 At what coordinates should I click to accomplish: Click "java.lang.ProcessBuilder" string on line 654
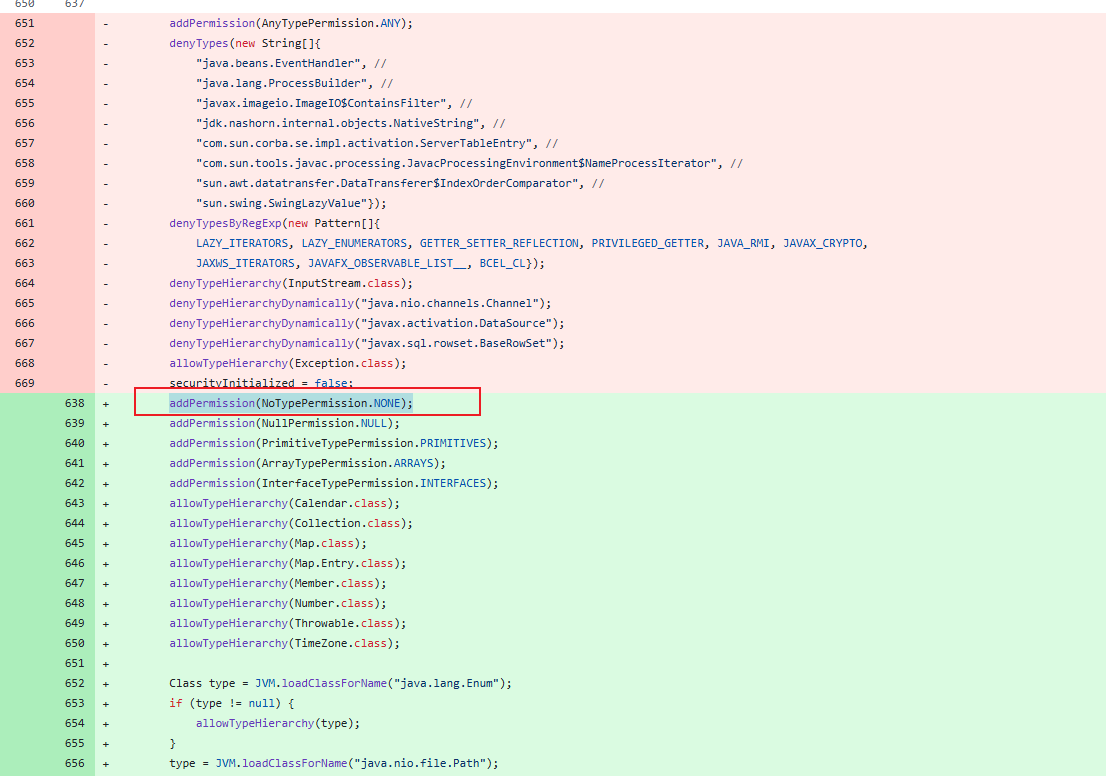tap(281, 83)
